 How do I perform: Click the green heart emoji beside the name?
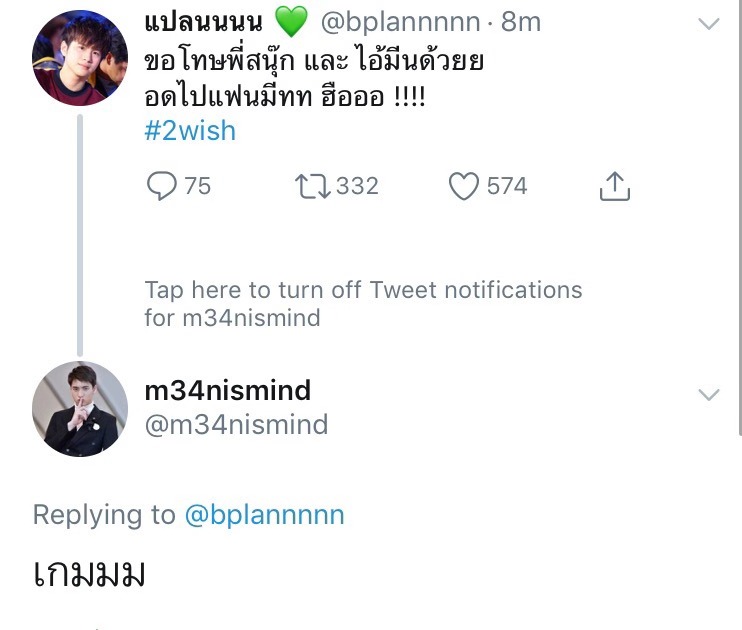coord(290,21)
